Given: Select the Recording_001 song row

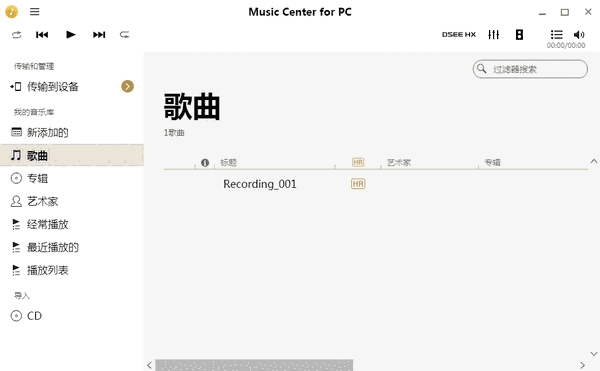Looking at the screenshot, I should point(376,184).
